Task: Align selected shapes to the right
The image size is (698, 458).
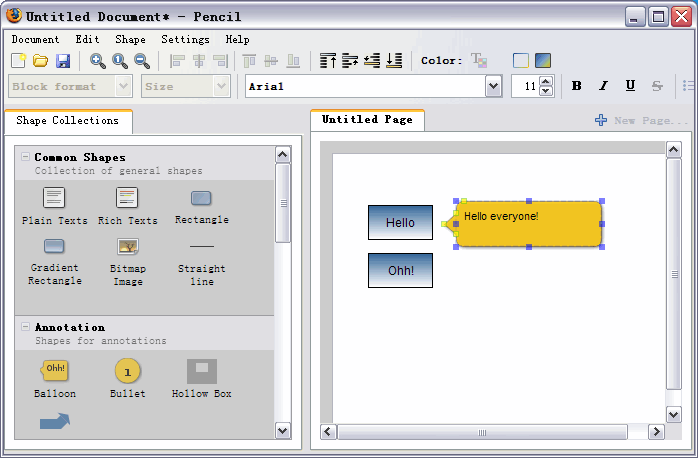Action: point(220,61)
